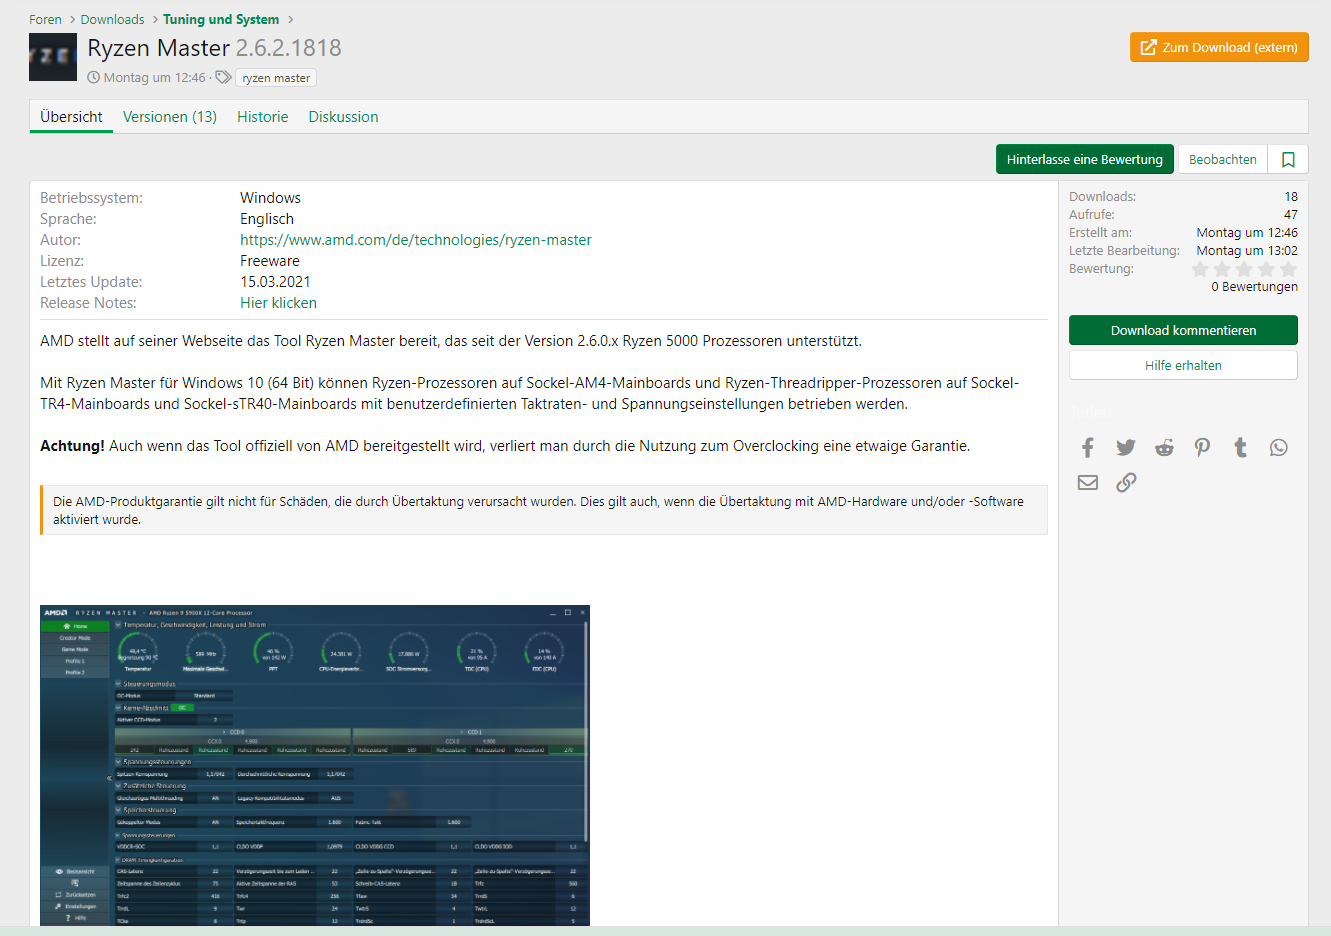Click the 'ryzen master' tag label

pos(276,78)
